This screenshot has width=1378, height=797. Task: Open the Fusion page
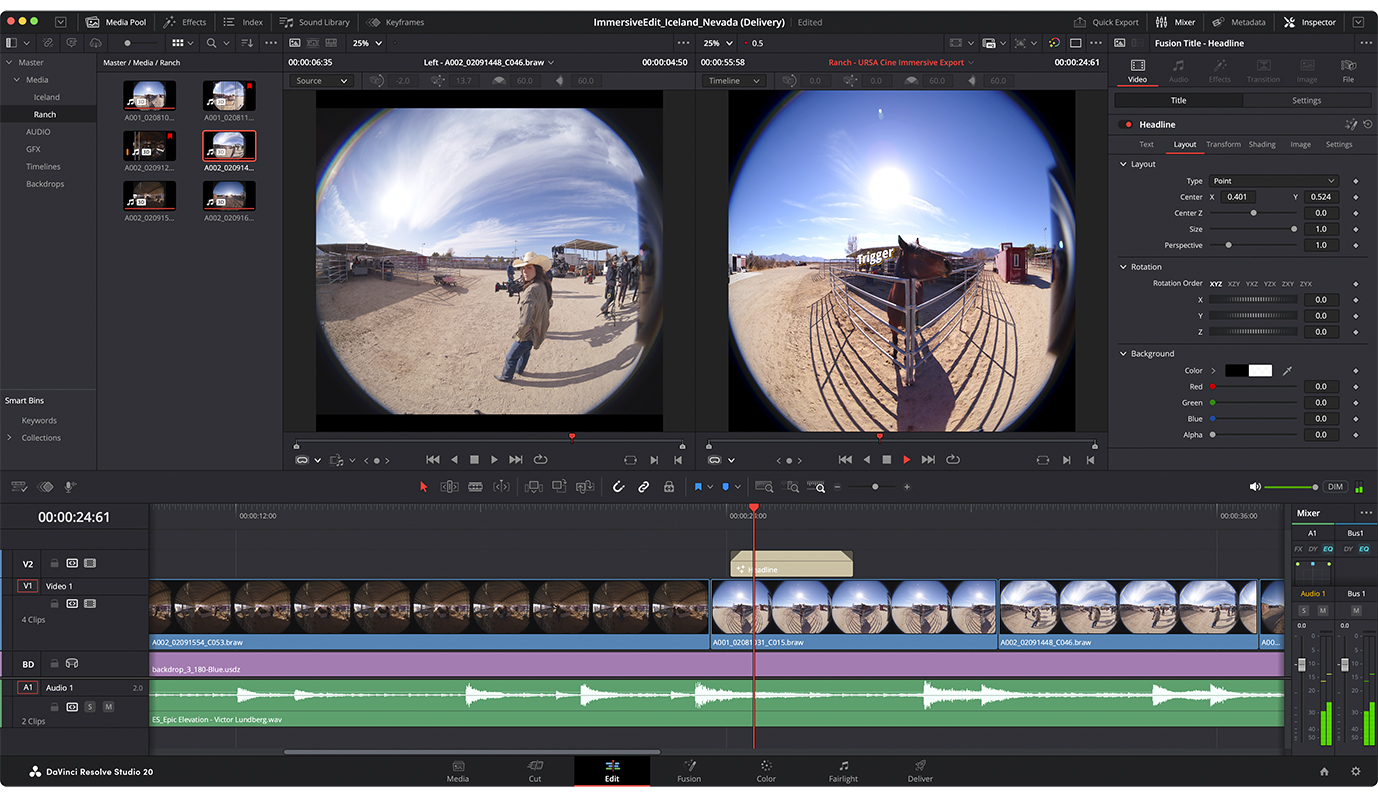[x=688, y=771]
